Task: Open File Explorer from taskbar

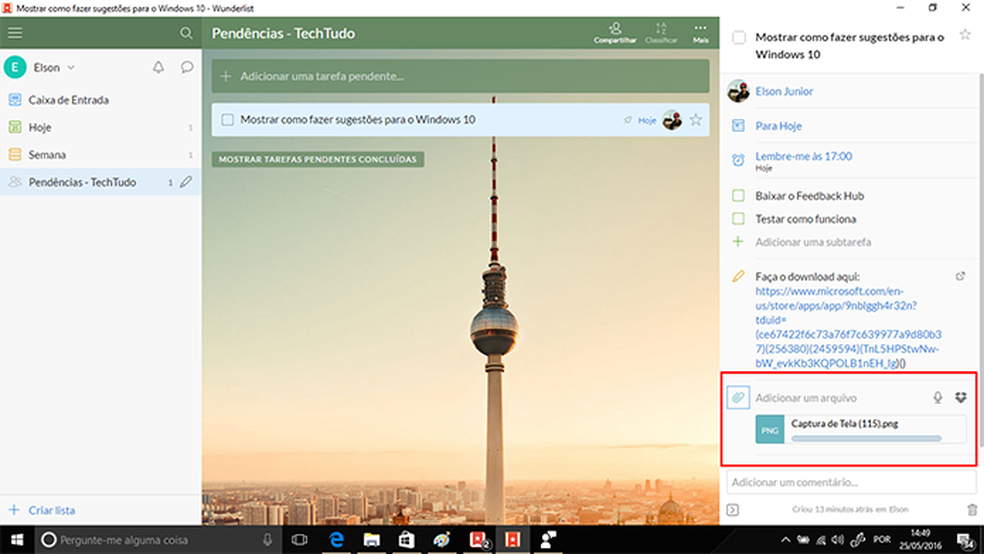Action: 372,540
